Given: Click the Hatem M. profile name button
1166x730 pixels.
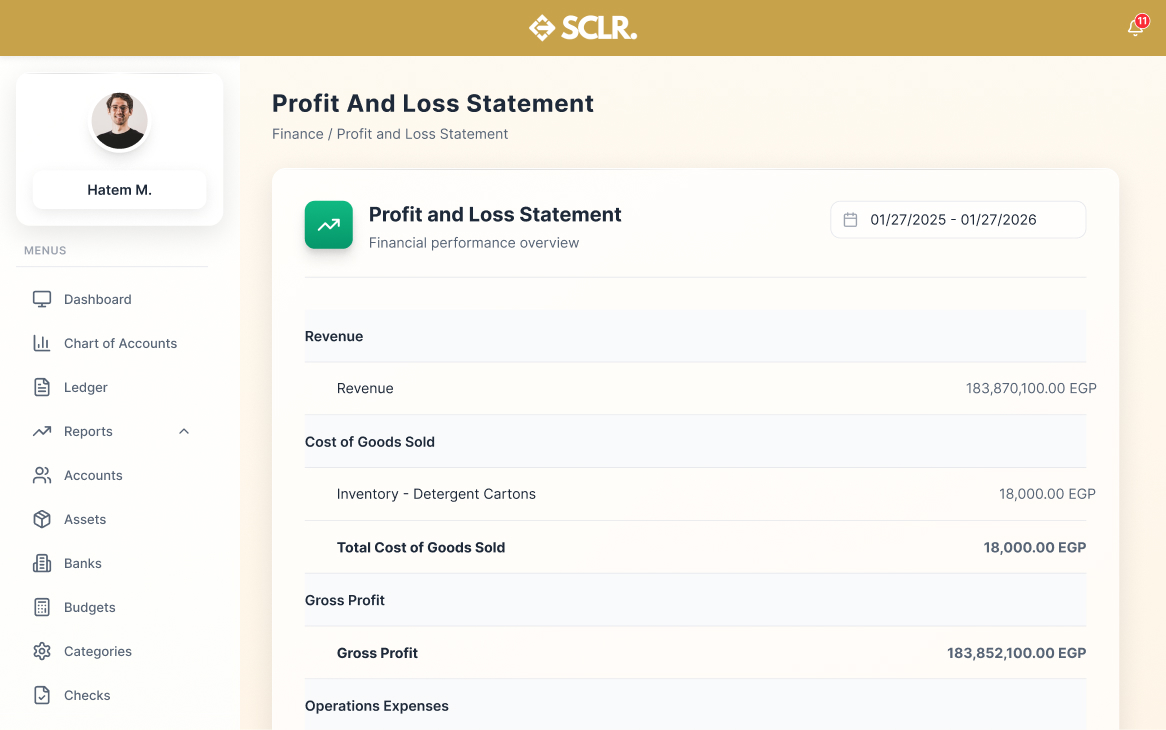Looking at the screenshot, I should pyautogui.click(x=119, y=190).
